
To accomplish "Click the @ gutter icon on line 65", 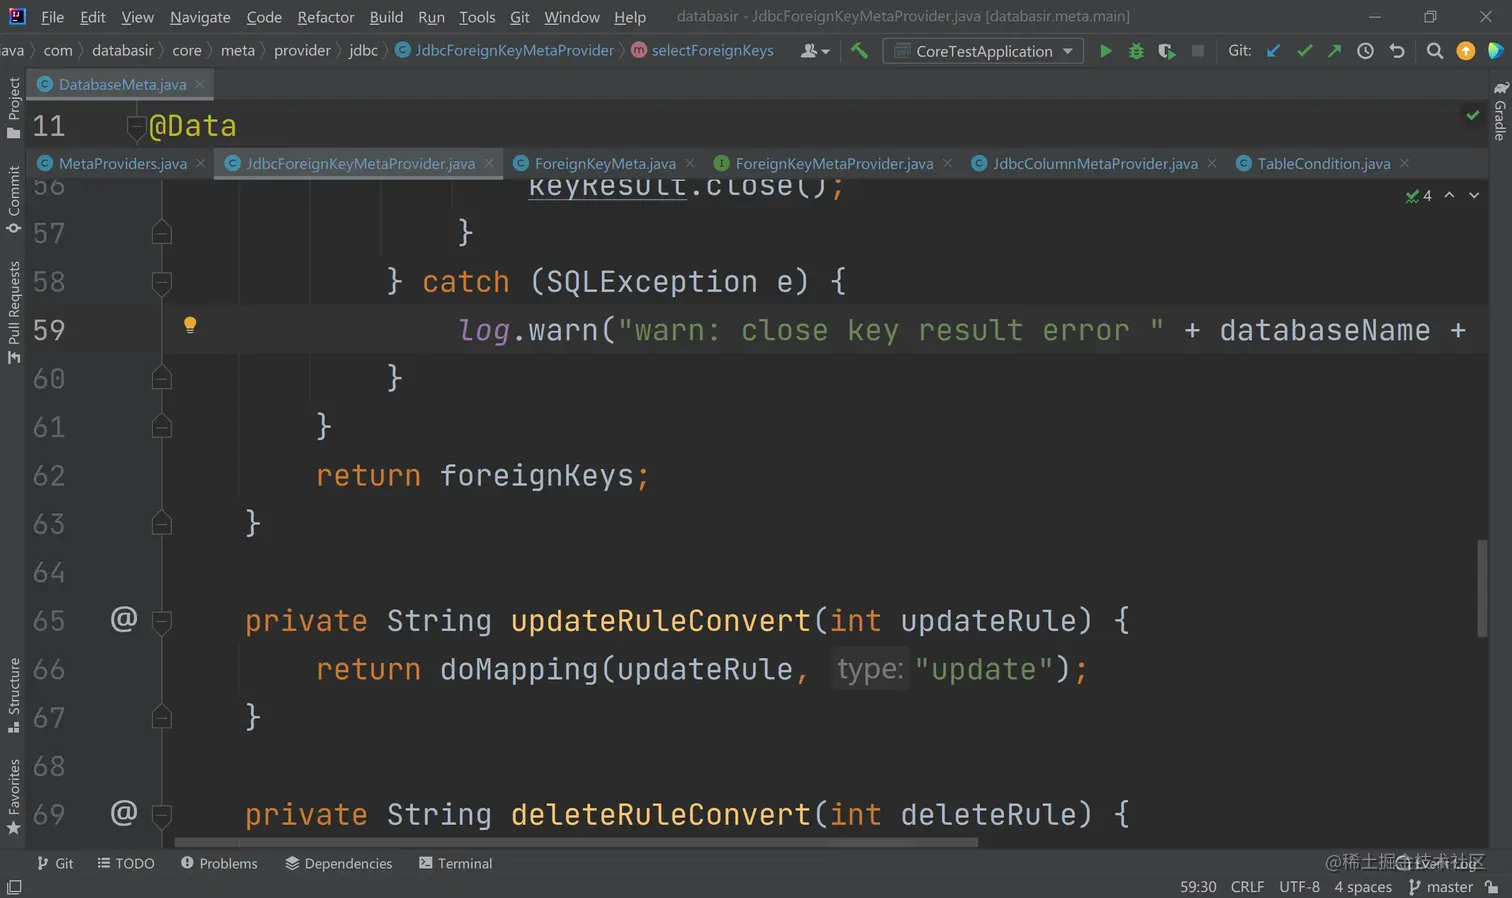I will tap(124, 619).
